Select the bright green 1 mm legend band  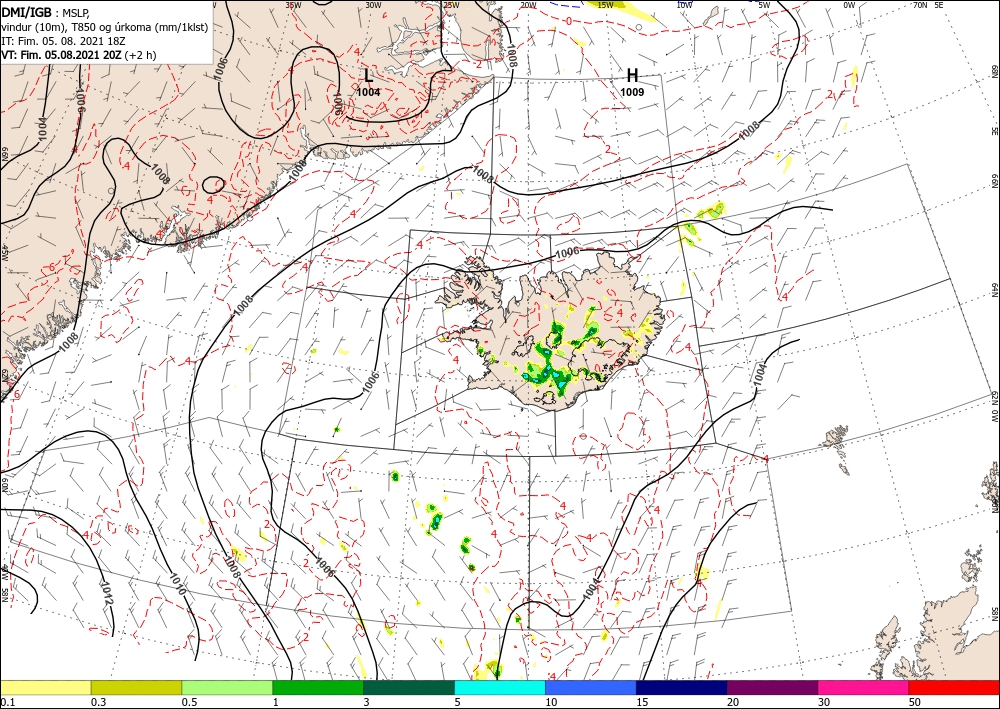click(x=318, y=687)
